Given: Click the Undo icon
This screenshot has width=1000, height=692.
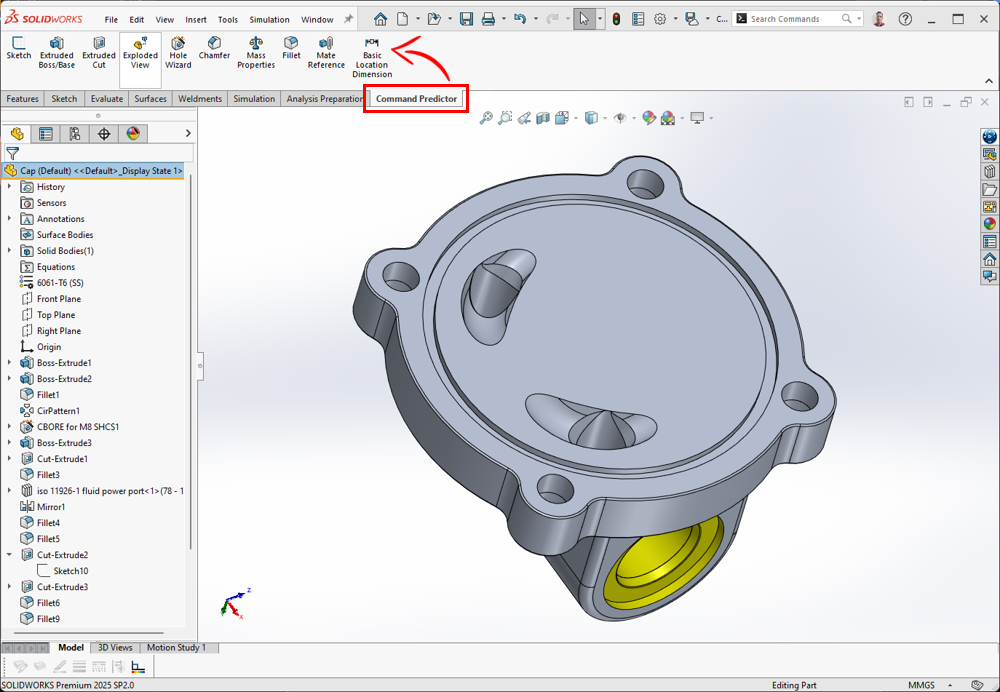Looking at the screenshot, I should [520, 19].
